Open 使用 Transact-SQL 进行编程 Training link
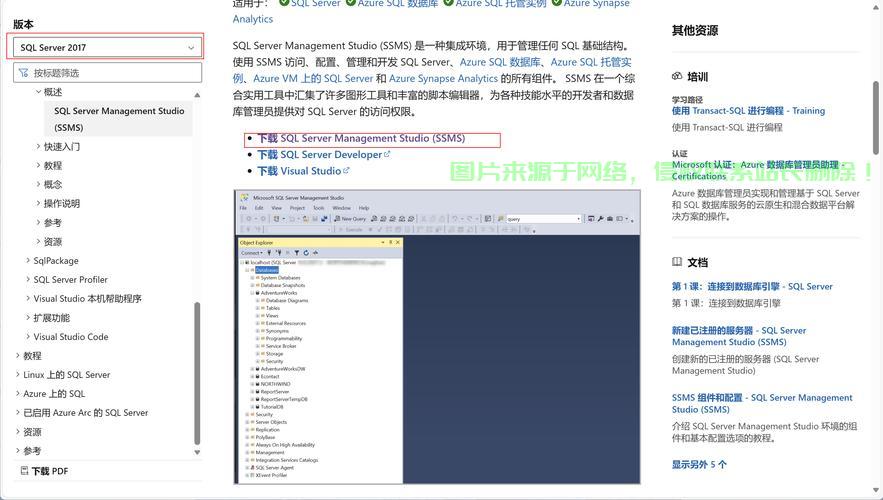 (748, 111)
